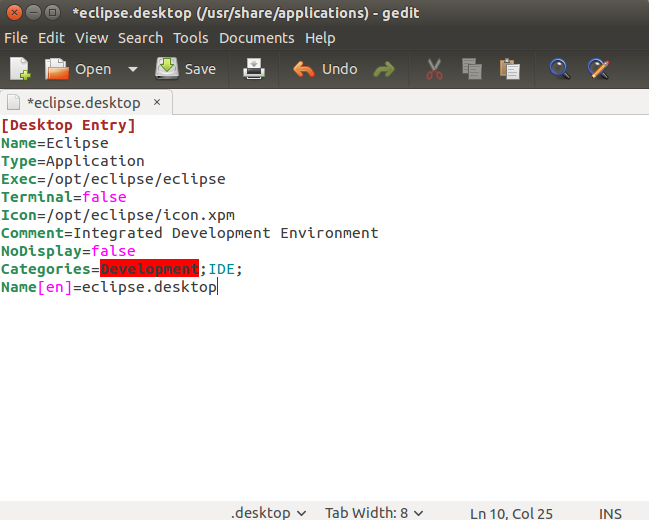Open the Tab Width dropdown
The image size is (651, 520).
click(x=374, y=513)
